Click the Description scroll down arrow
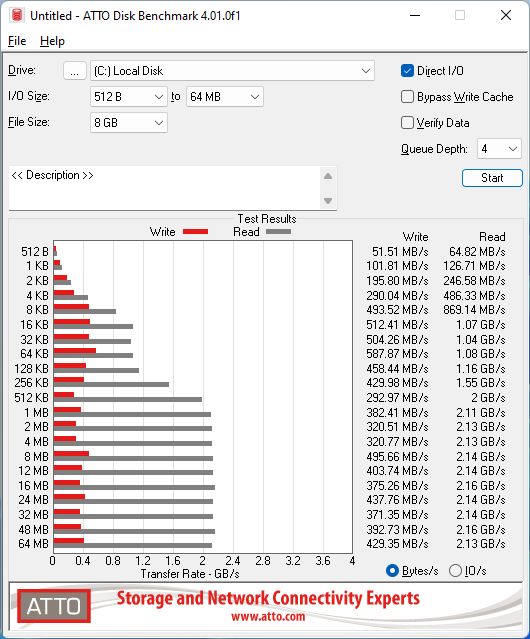 [x=328, y=201]
